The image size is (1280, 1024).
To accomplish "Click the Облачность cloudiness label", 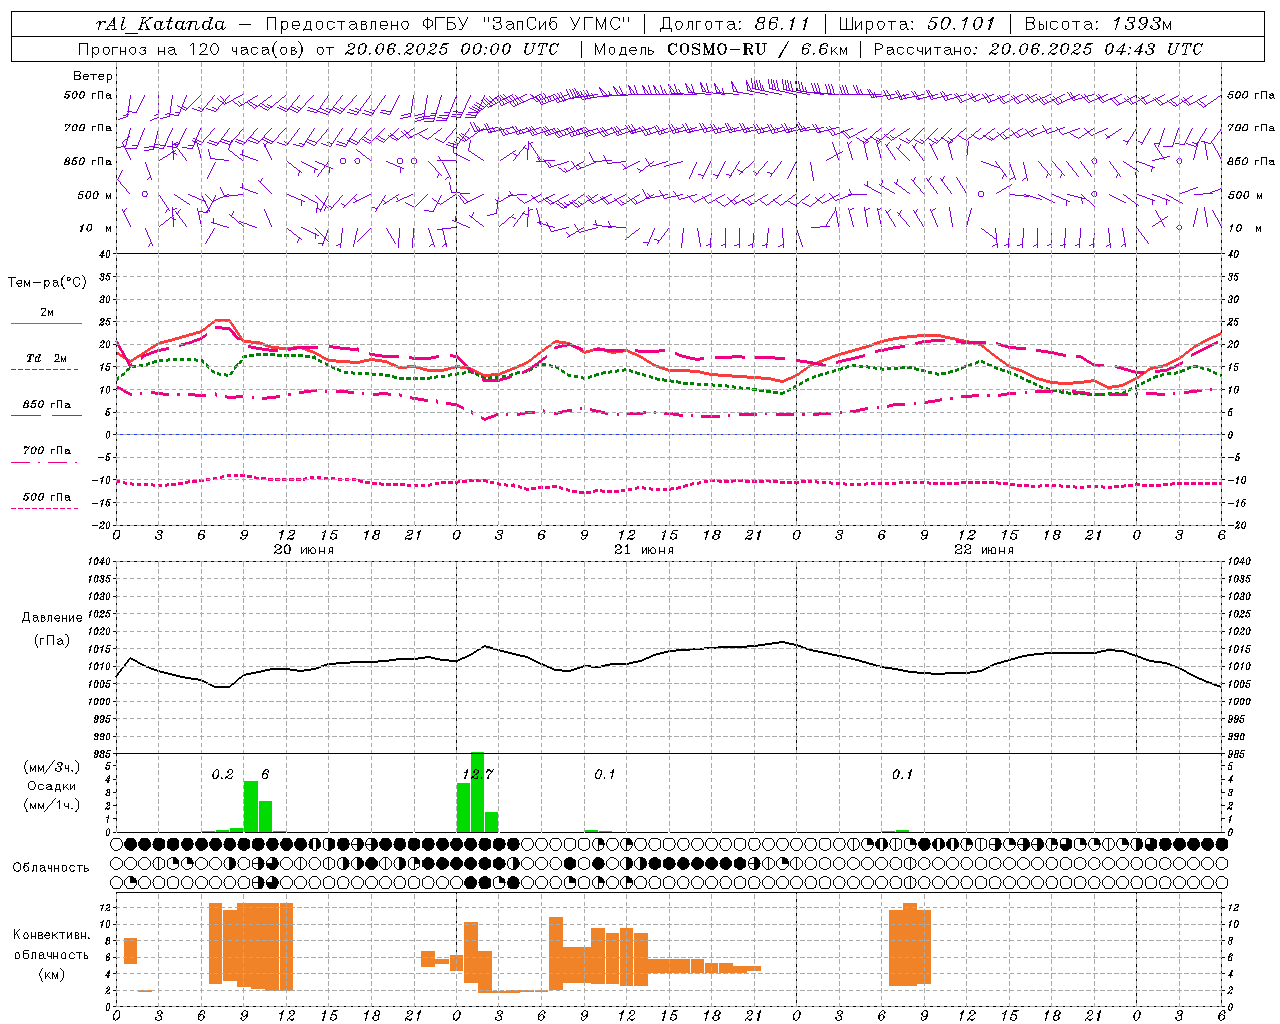I will coord(51,867).
